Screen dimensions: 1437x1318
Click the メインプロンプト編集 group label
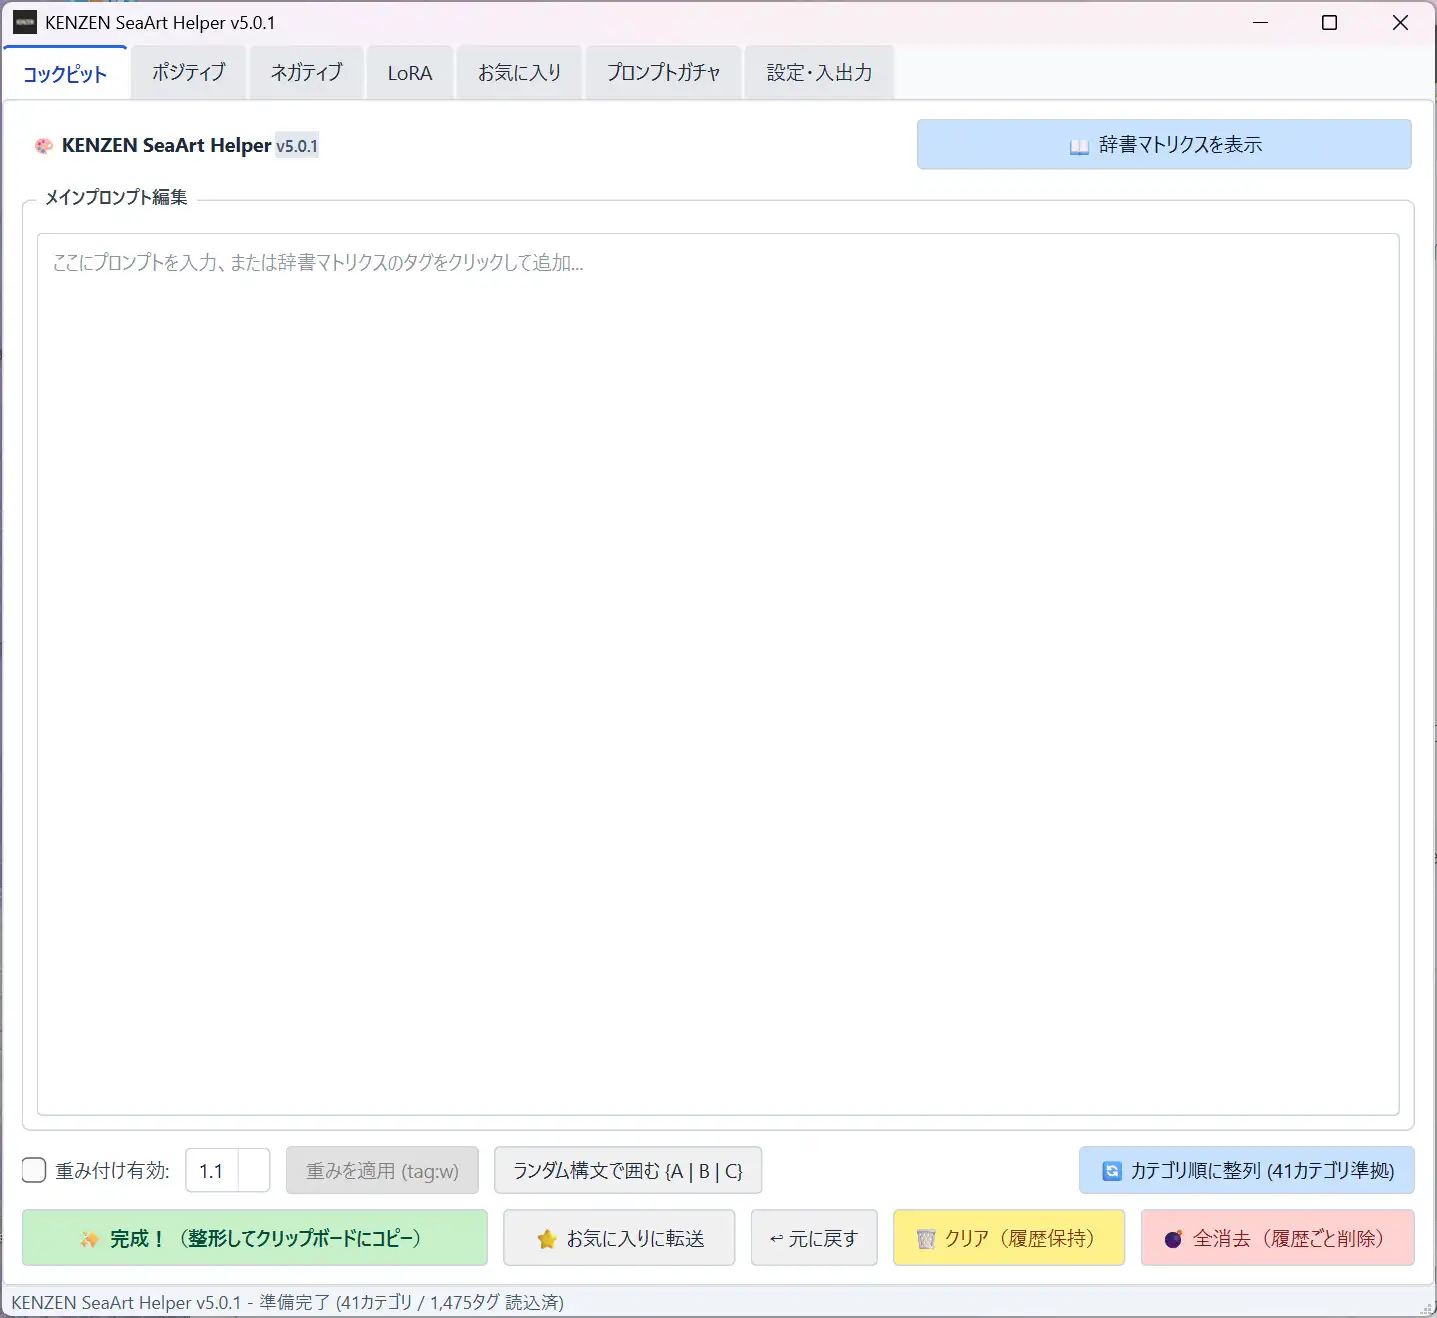point(116,197)
